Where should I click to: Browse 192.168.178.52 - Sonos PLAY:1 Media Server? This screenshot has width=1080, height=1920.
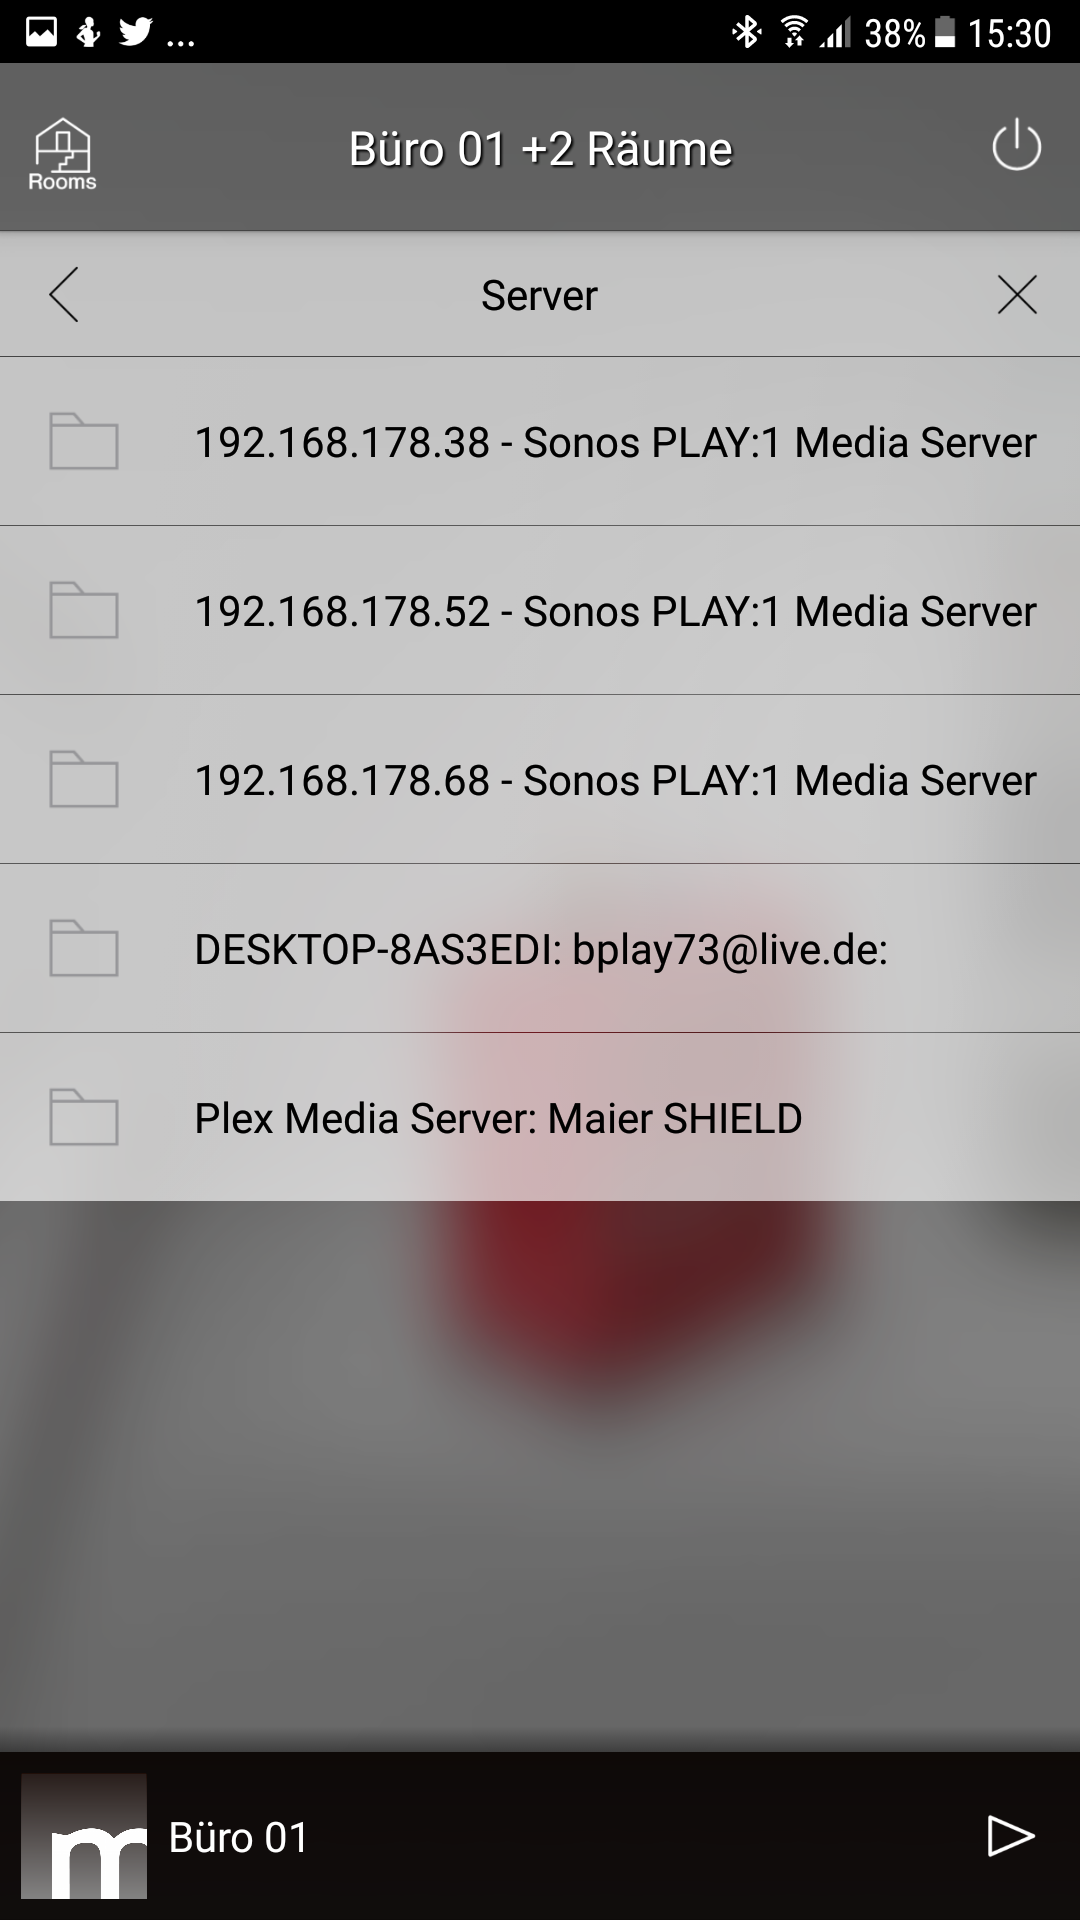click(x=615, y=611)
